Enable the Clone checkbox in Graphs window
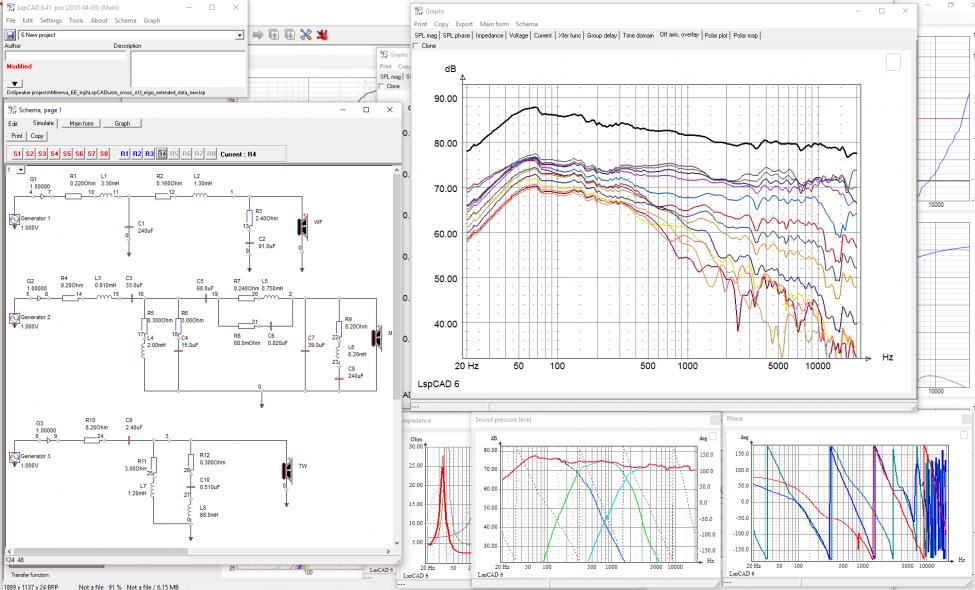The image size is (975, 590). (x=416, y=46)
